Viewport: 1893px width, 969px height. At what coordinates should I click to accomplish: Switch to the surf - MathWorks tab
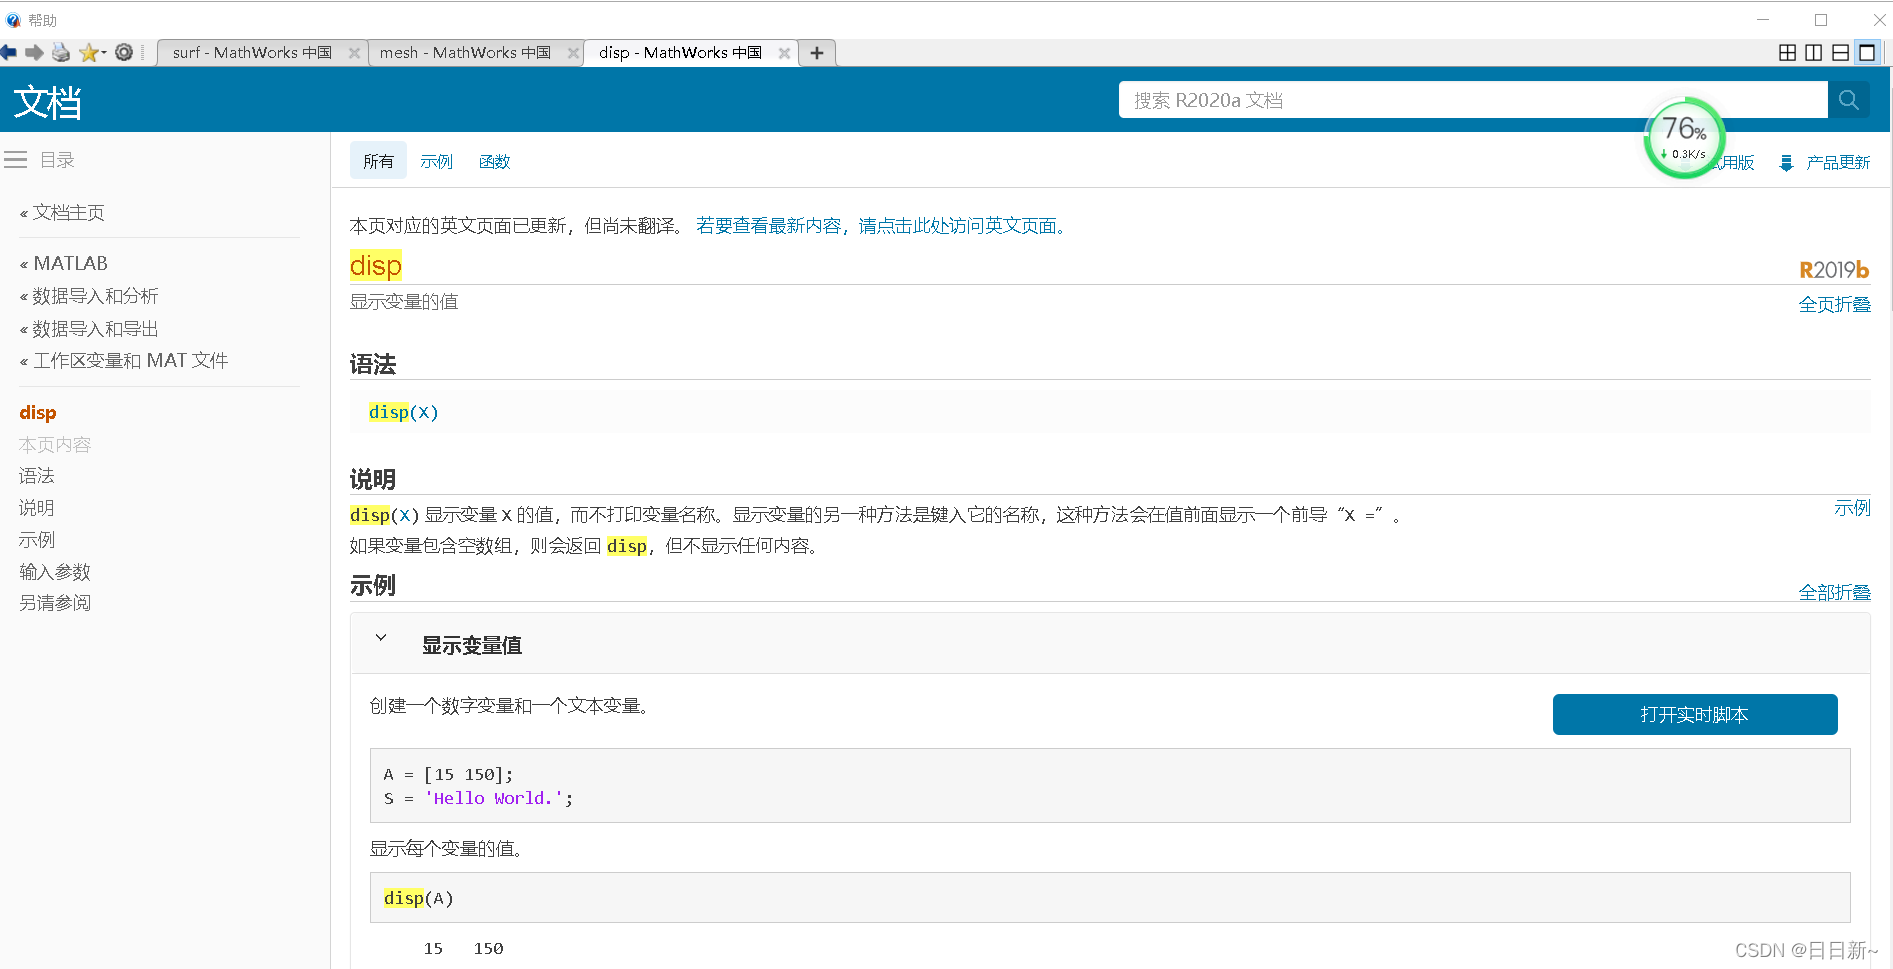coord(252,53)
